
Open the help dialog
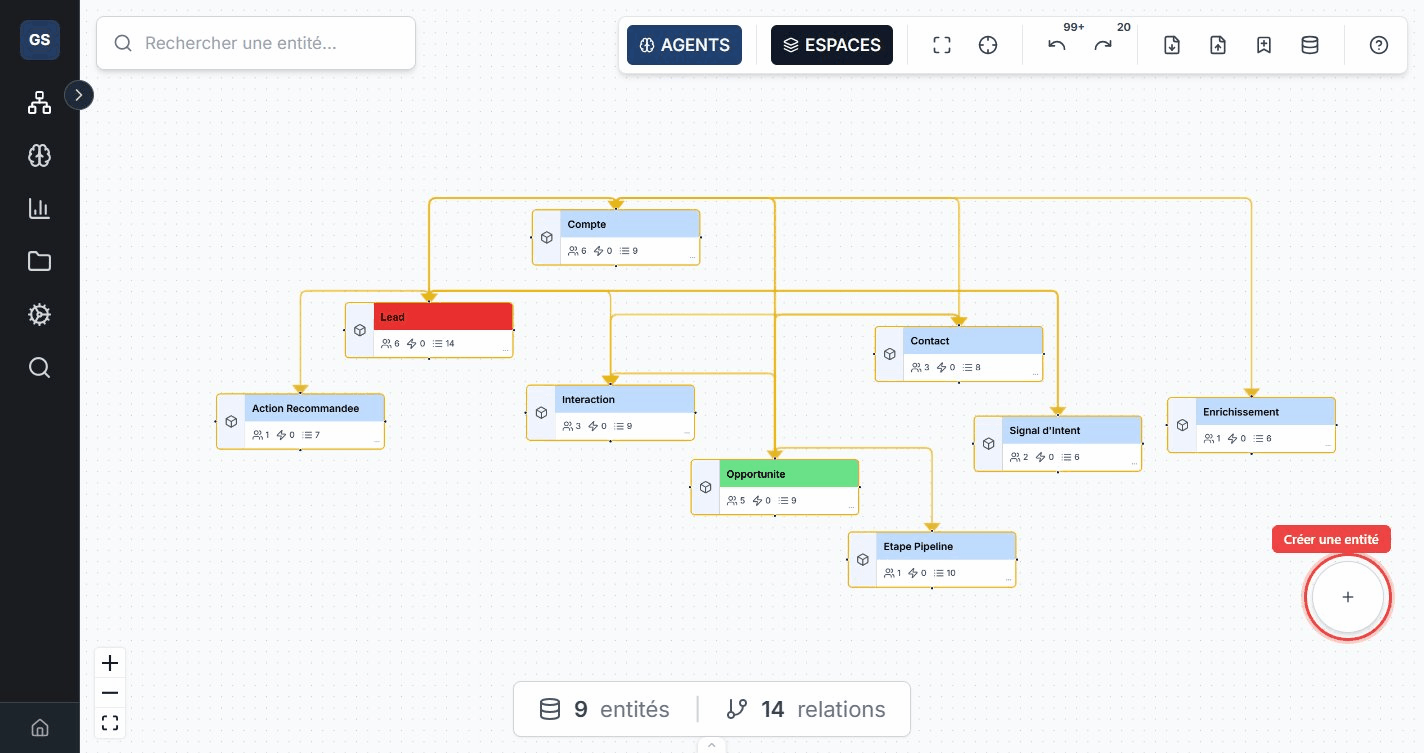(1379, 45)
